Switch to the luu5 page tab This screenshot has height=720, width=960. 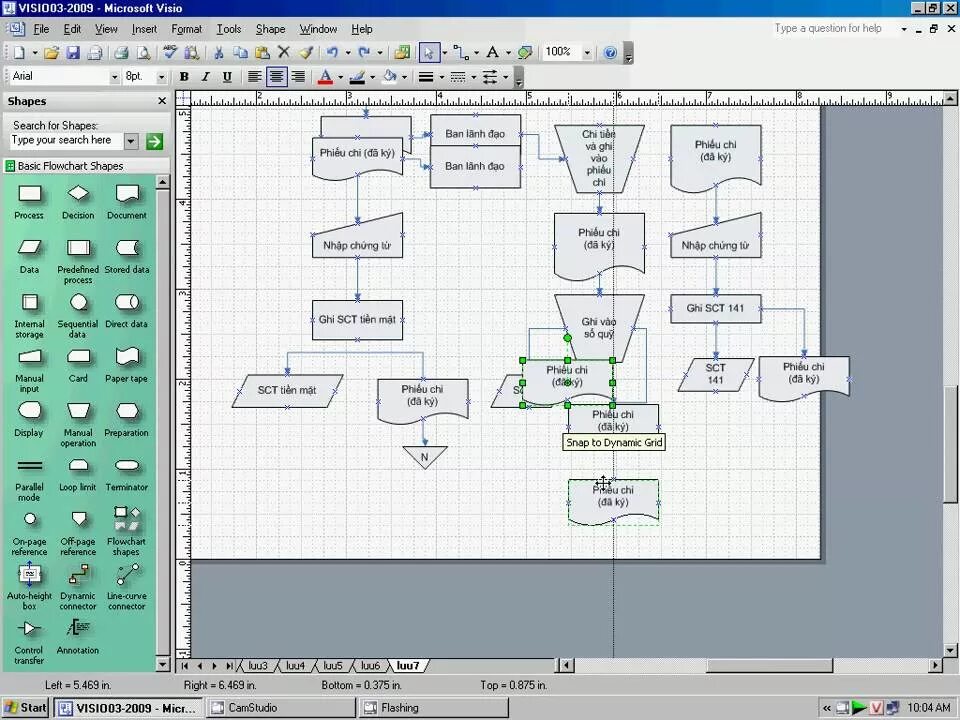click(x=332, y=666)
